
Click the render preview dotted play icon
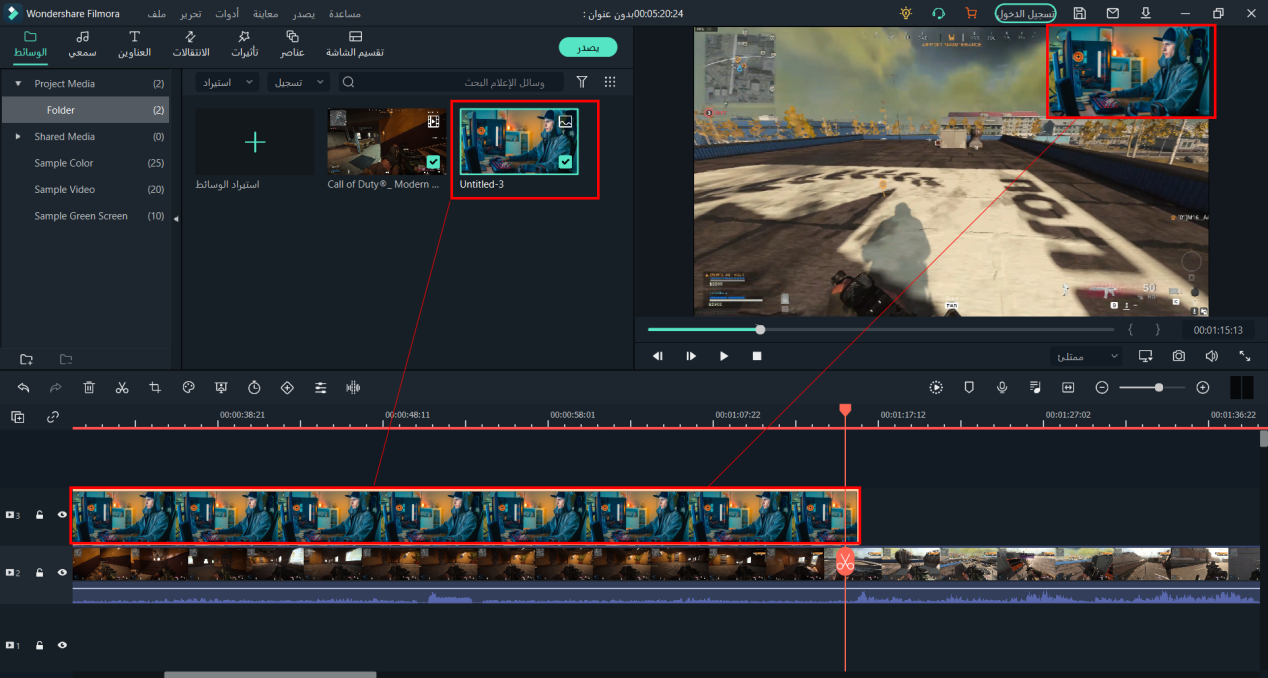click(936, 387)
